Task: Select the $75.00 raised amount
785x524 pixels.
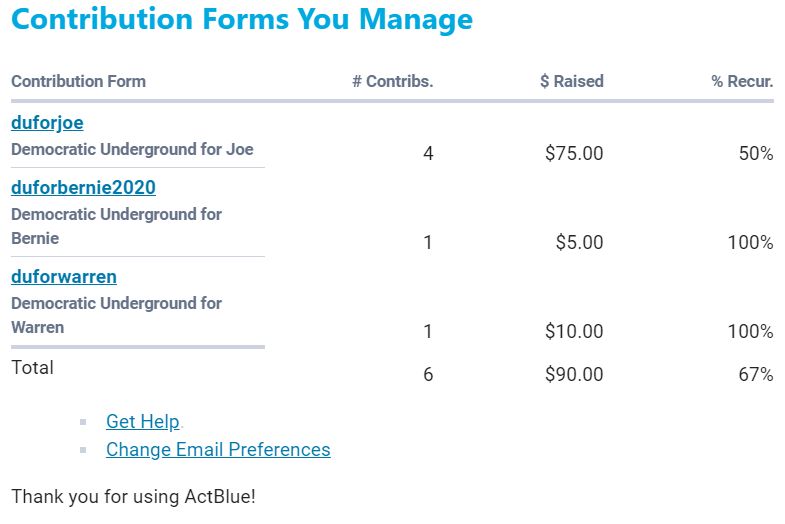Action: point(574,154)
